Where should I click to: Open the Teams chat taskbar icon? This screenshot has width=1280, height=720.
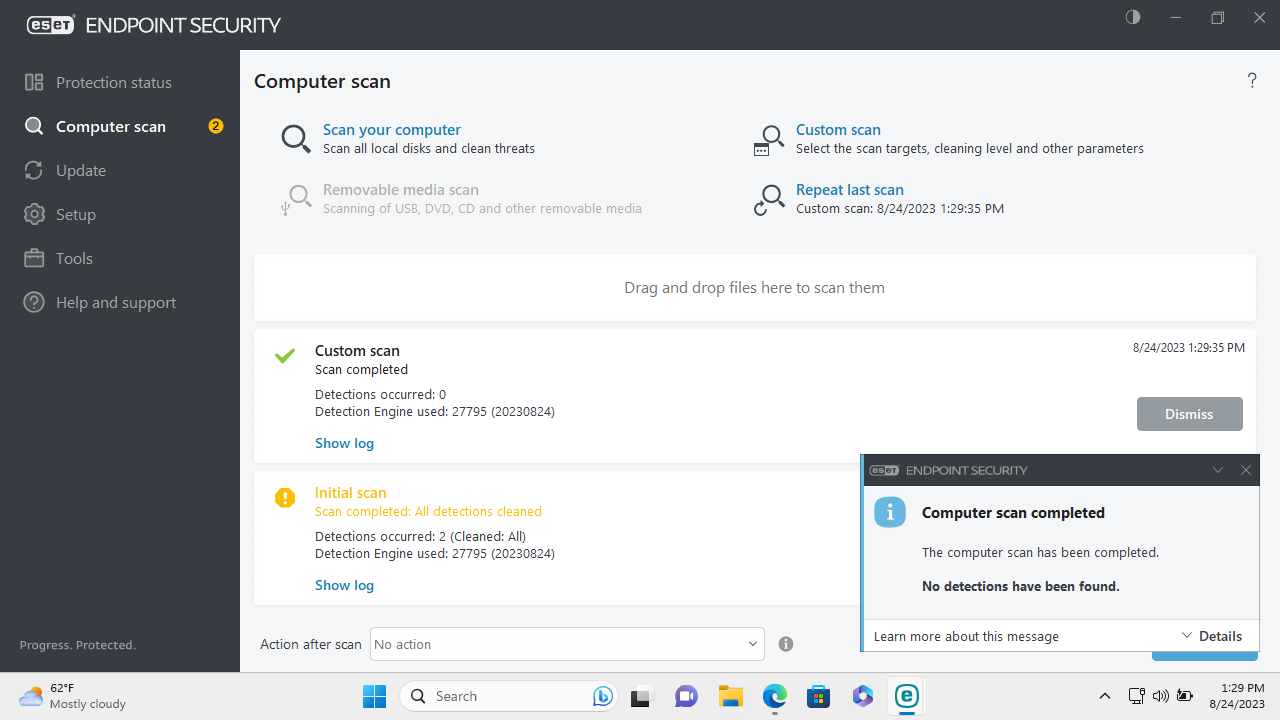686,696
